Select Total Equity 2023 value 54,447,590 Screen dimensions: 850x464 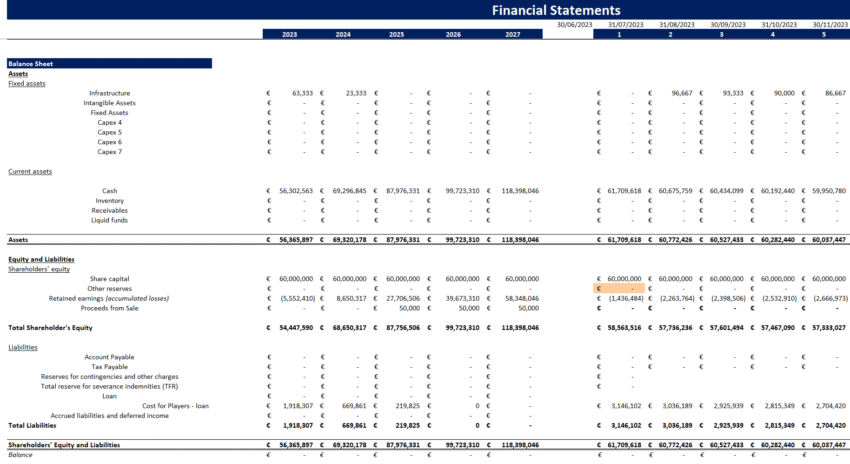click(296, 327)
